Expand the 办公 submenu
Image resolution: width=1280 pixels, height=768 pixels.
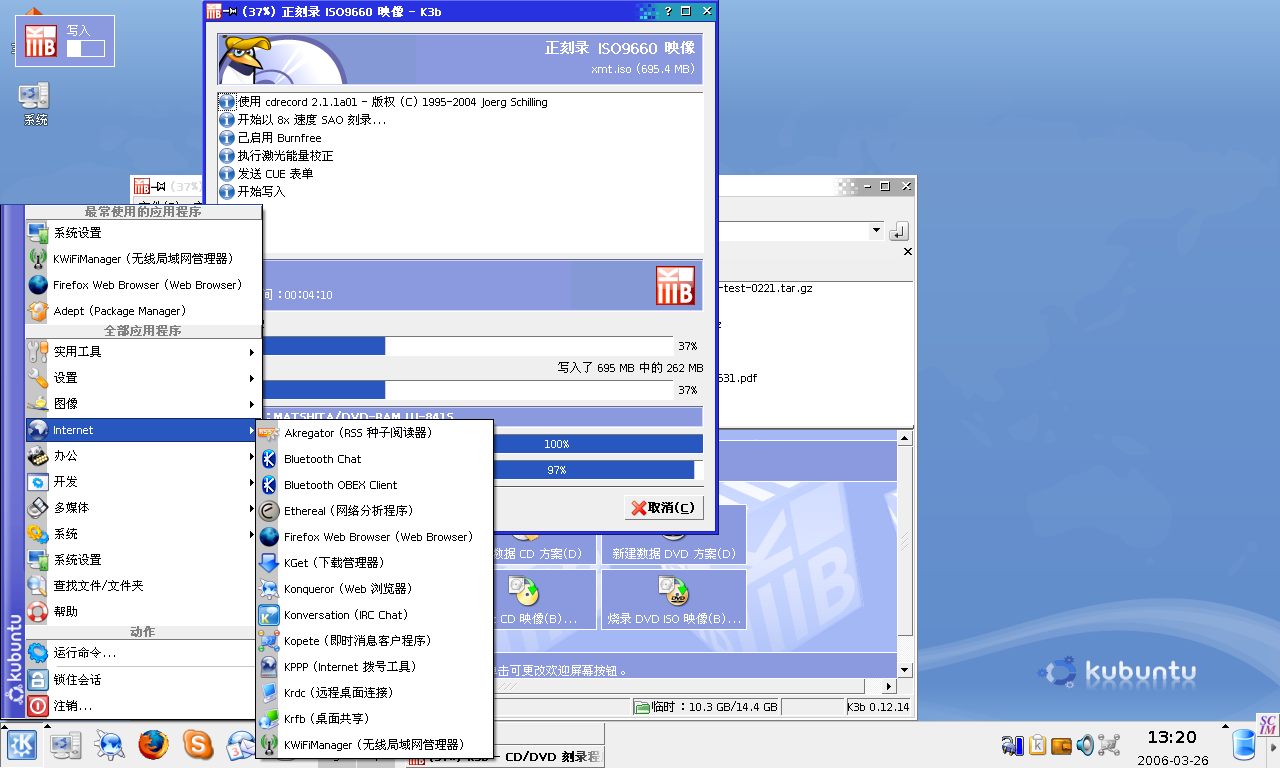pyautogui.click(x=143, y=456)
